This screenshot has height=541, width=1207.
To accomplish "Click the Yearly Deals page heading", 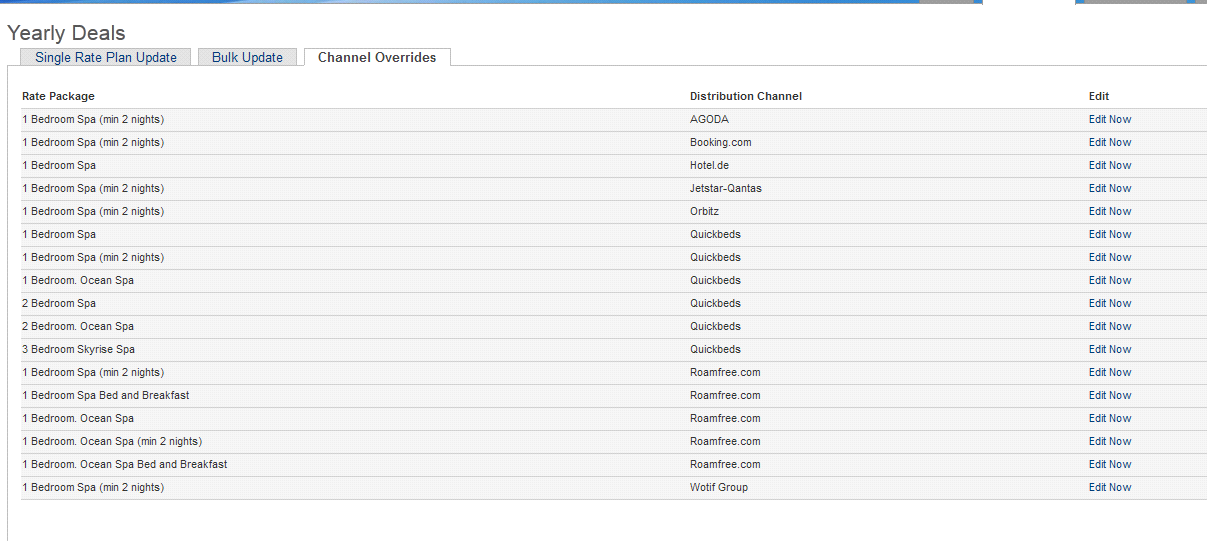I will point(66,34).
